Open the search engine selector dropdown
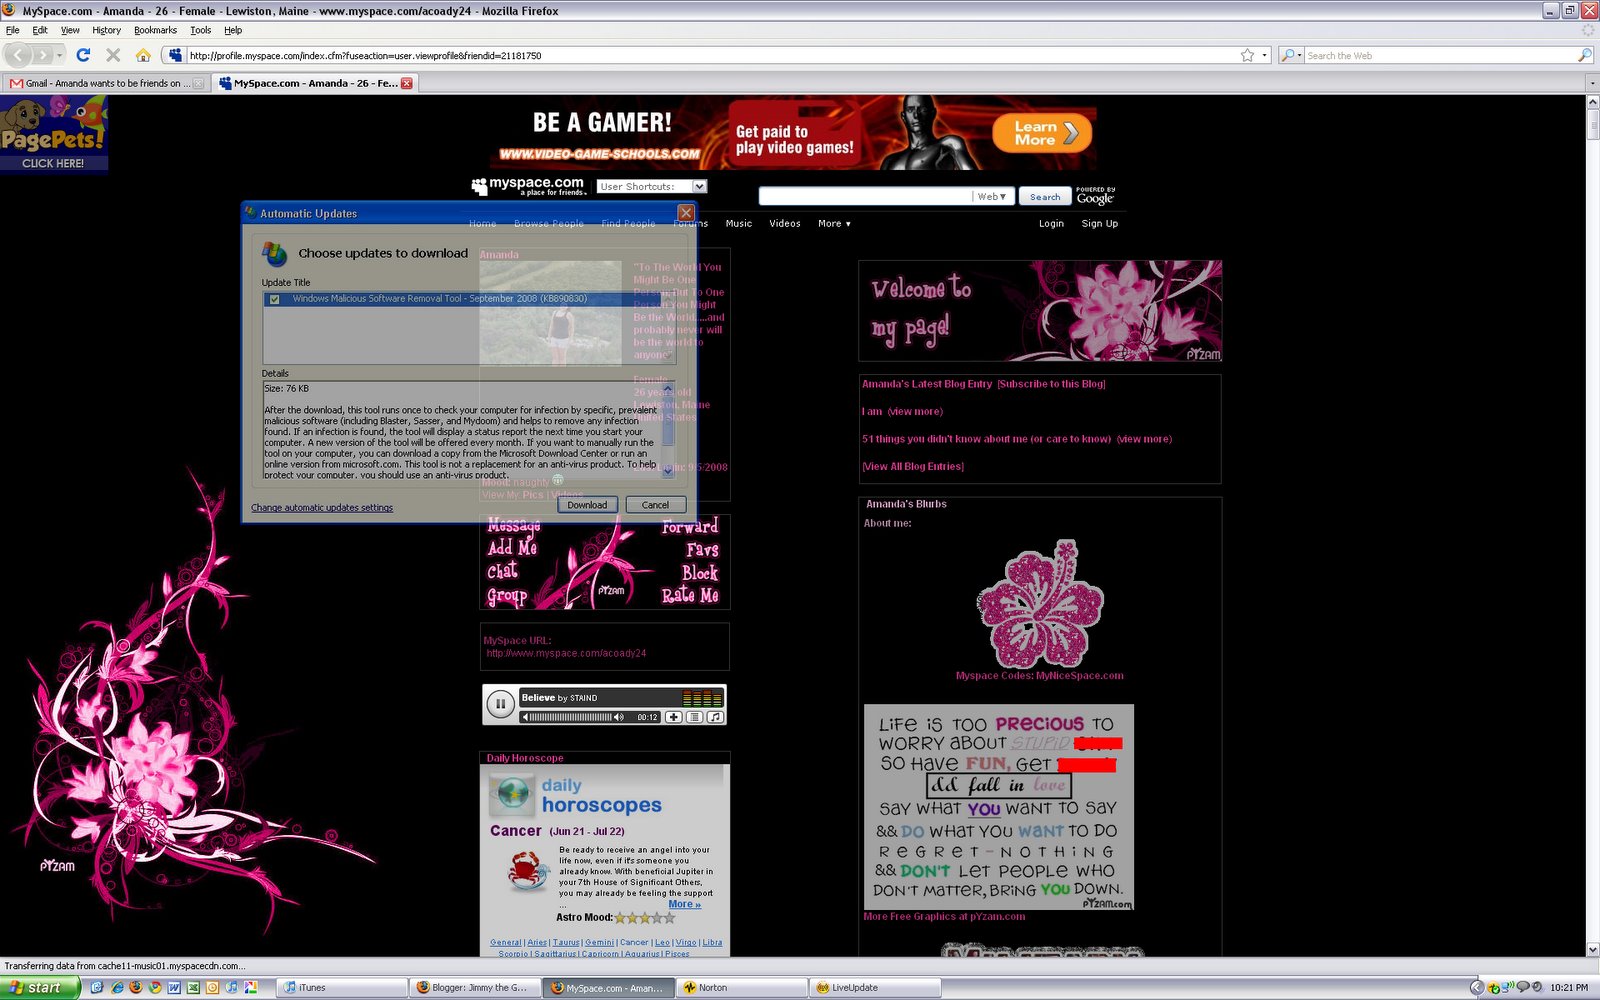 [x=1291, y=55]
